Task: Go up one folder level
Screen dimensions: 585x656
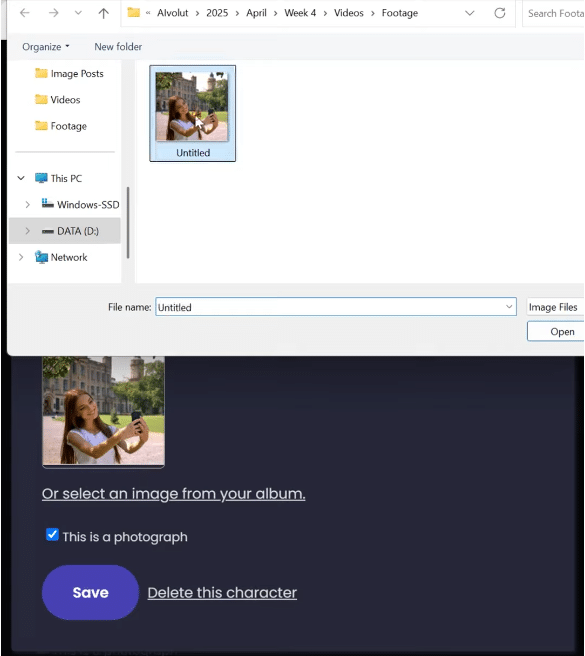Action: coord(103,13)
